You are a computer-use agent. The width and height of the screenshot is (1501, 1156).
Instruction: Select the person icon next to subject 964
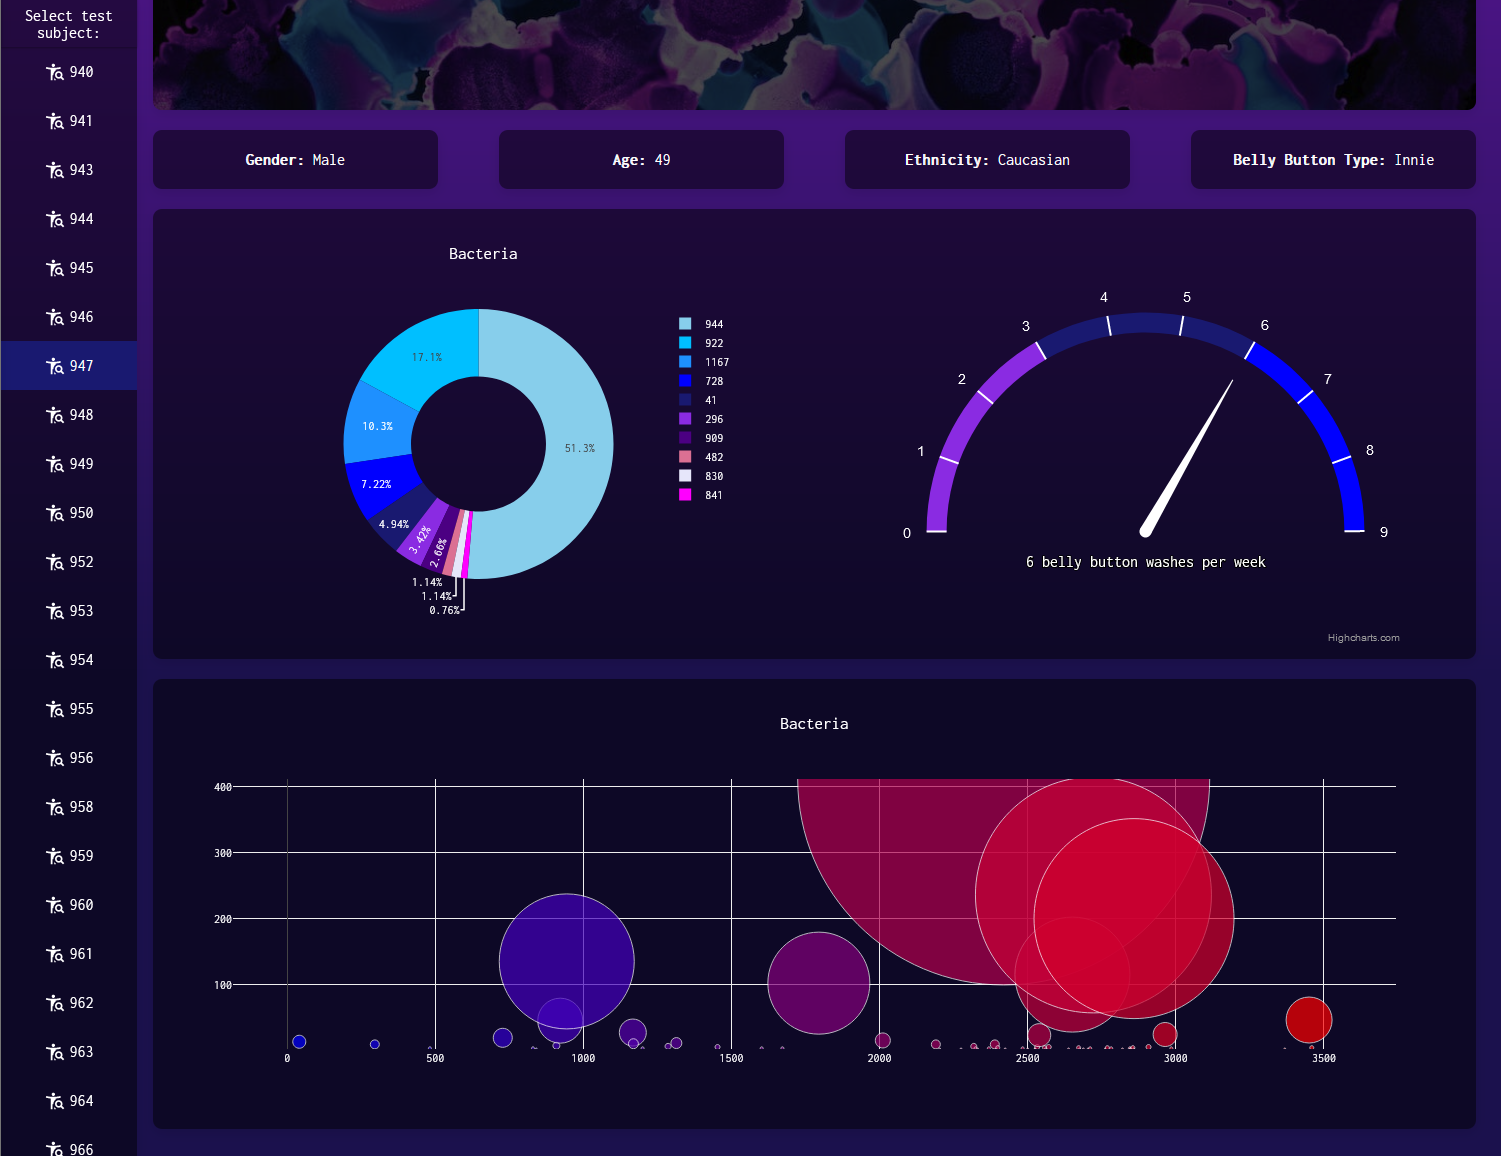click(55, 1101)
